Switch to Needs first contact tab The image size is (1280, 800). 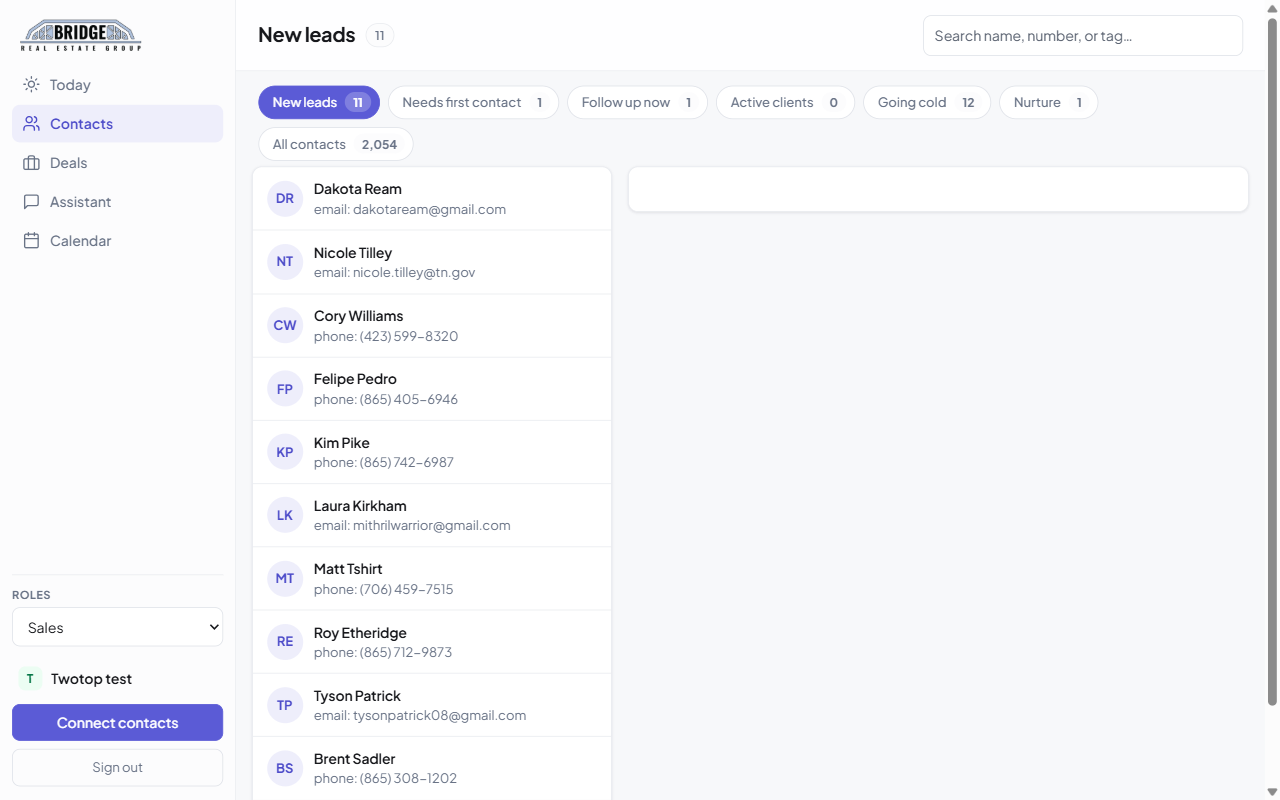473,102
